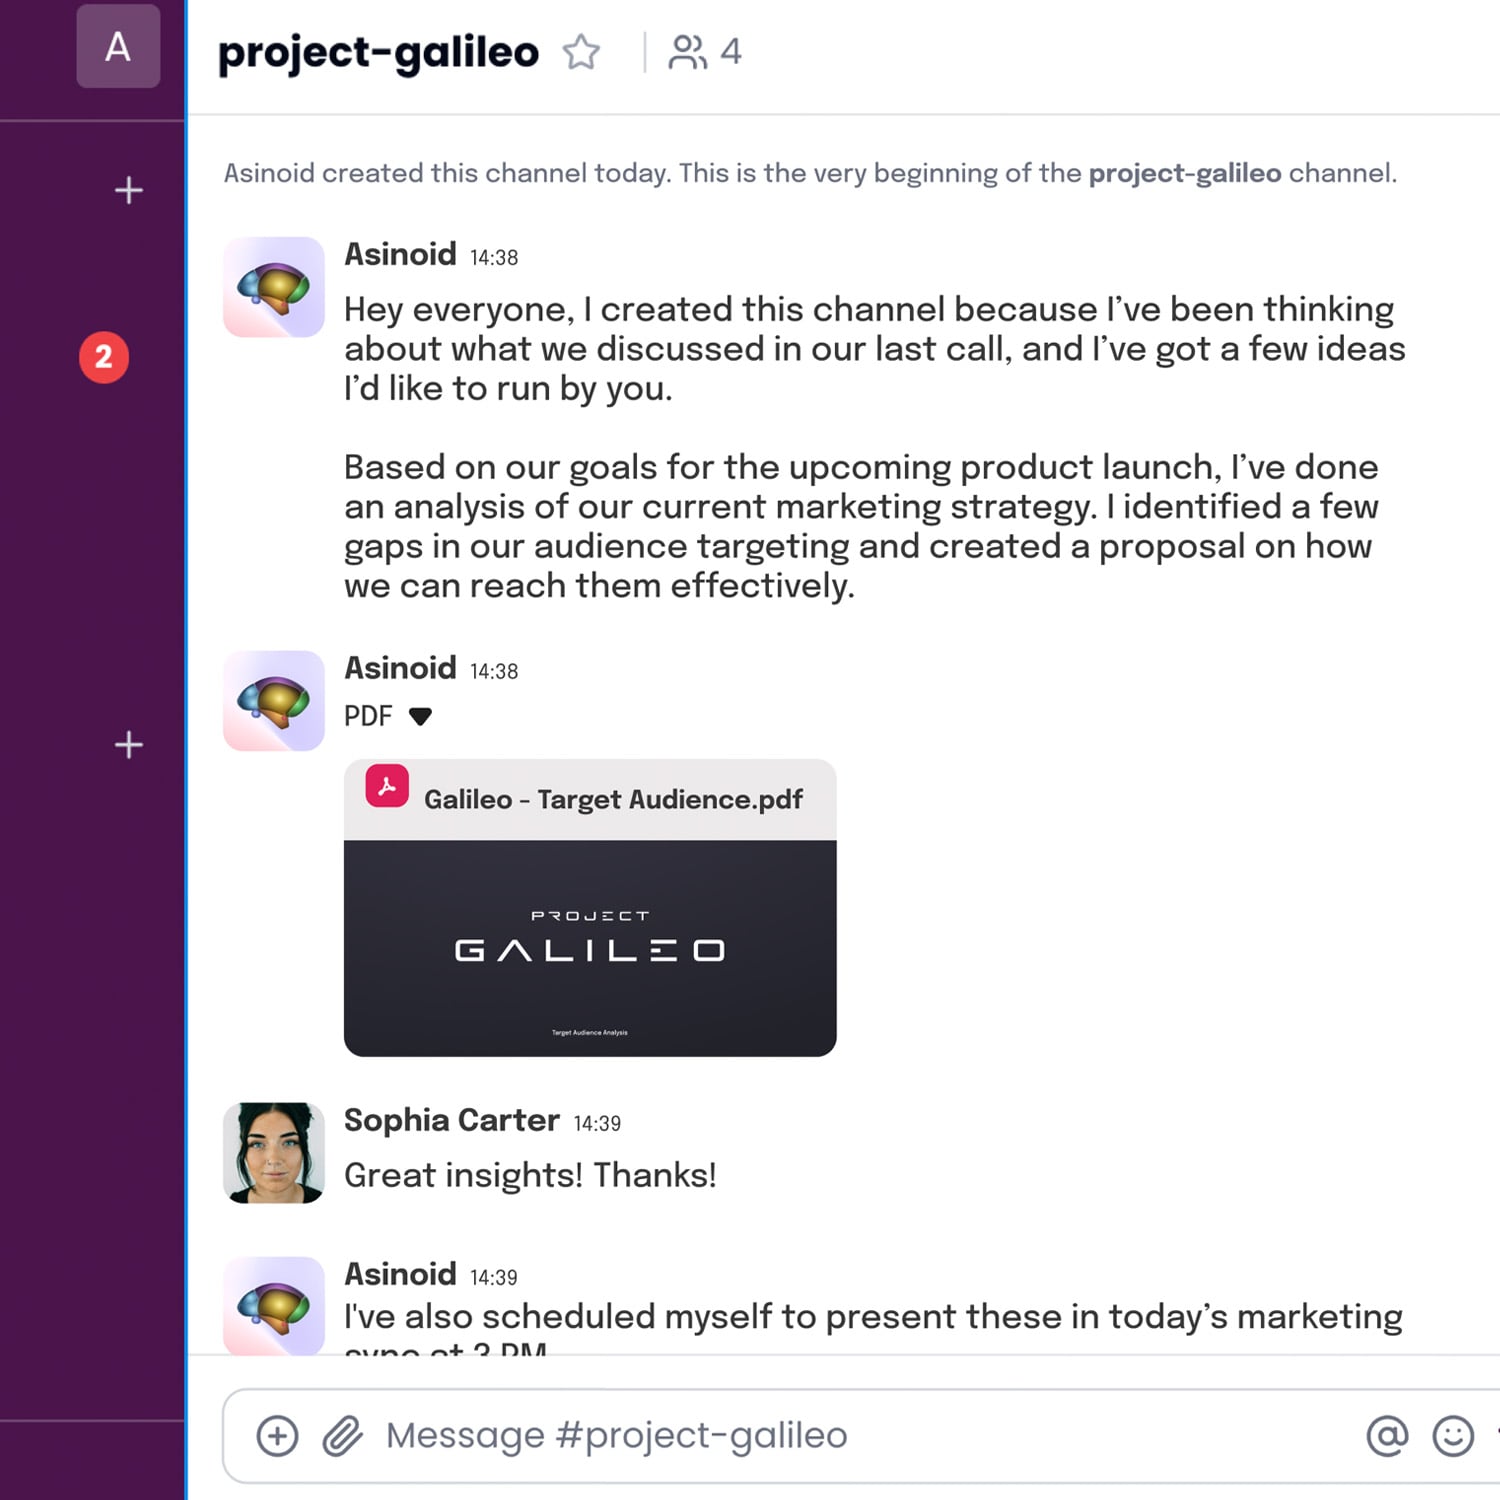Click bolded project-galileo in the channel intro

click(x=1184, y=173)
